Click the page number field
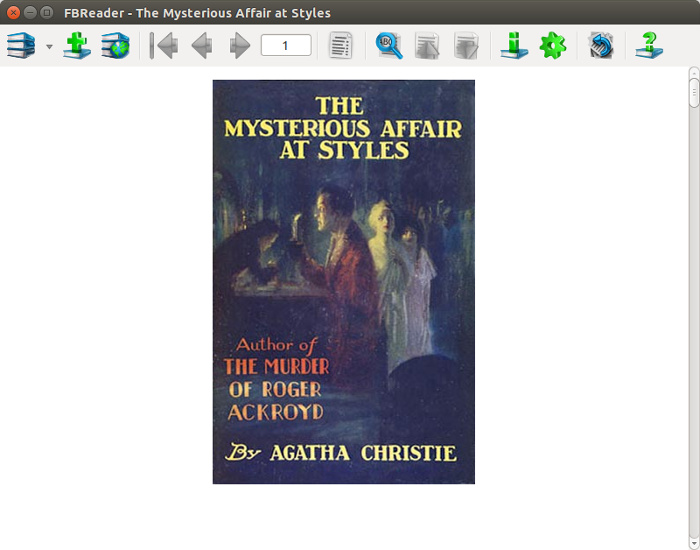Viewport: 700px width, 550px height. [286, 45]
